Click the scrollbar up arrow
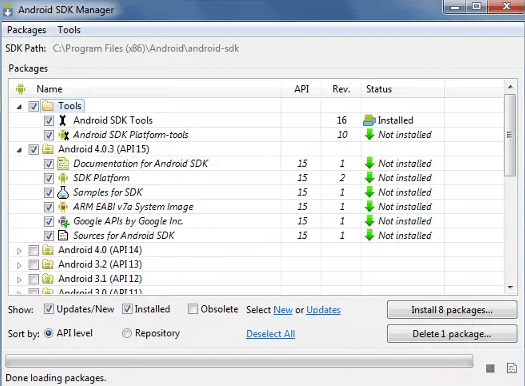This screenshot has height=386, width=525. 510,87
